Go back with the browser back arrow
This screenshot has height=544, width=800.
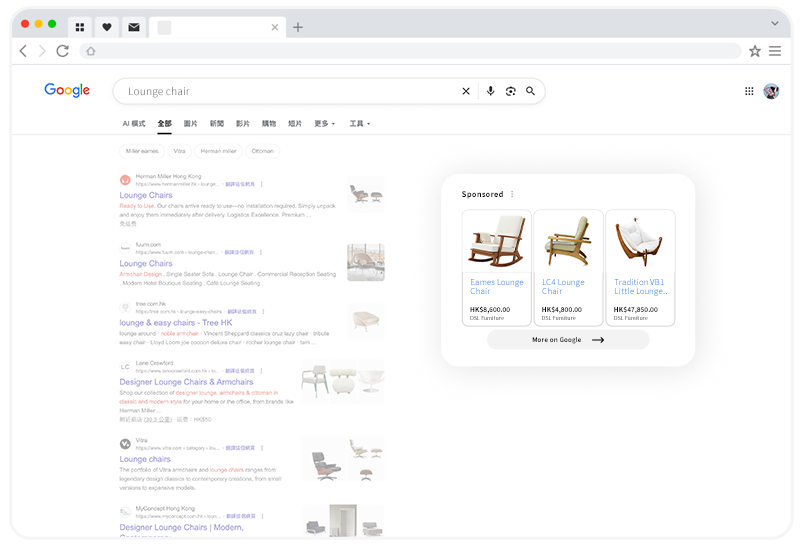click(x=23, y=51)
